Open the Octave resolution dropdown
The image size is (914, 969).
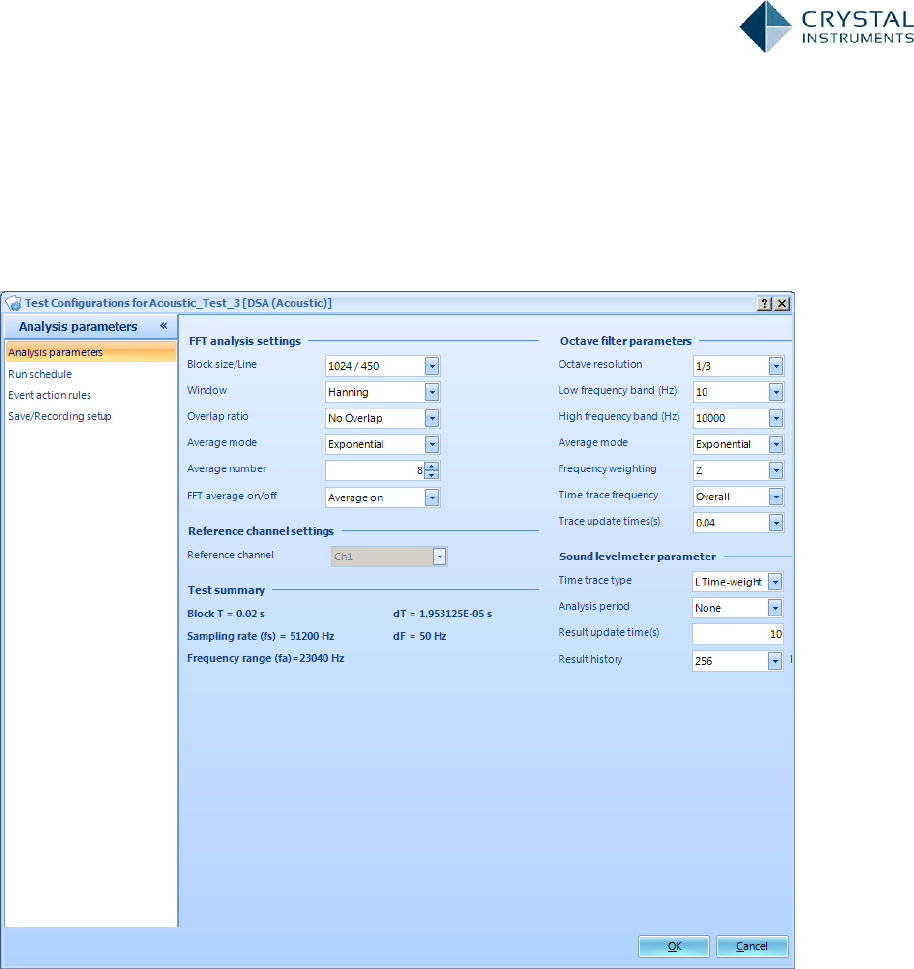click(x=776, y=366)
